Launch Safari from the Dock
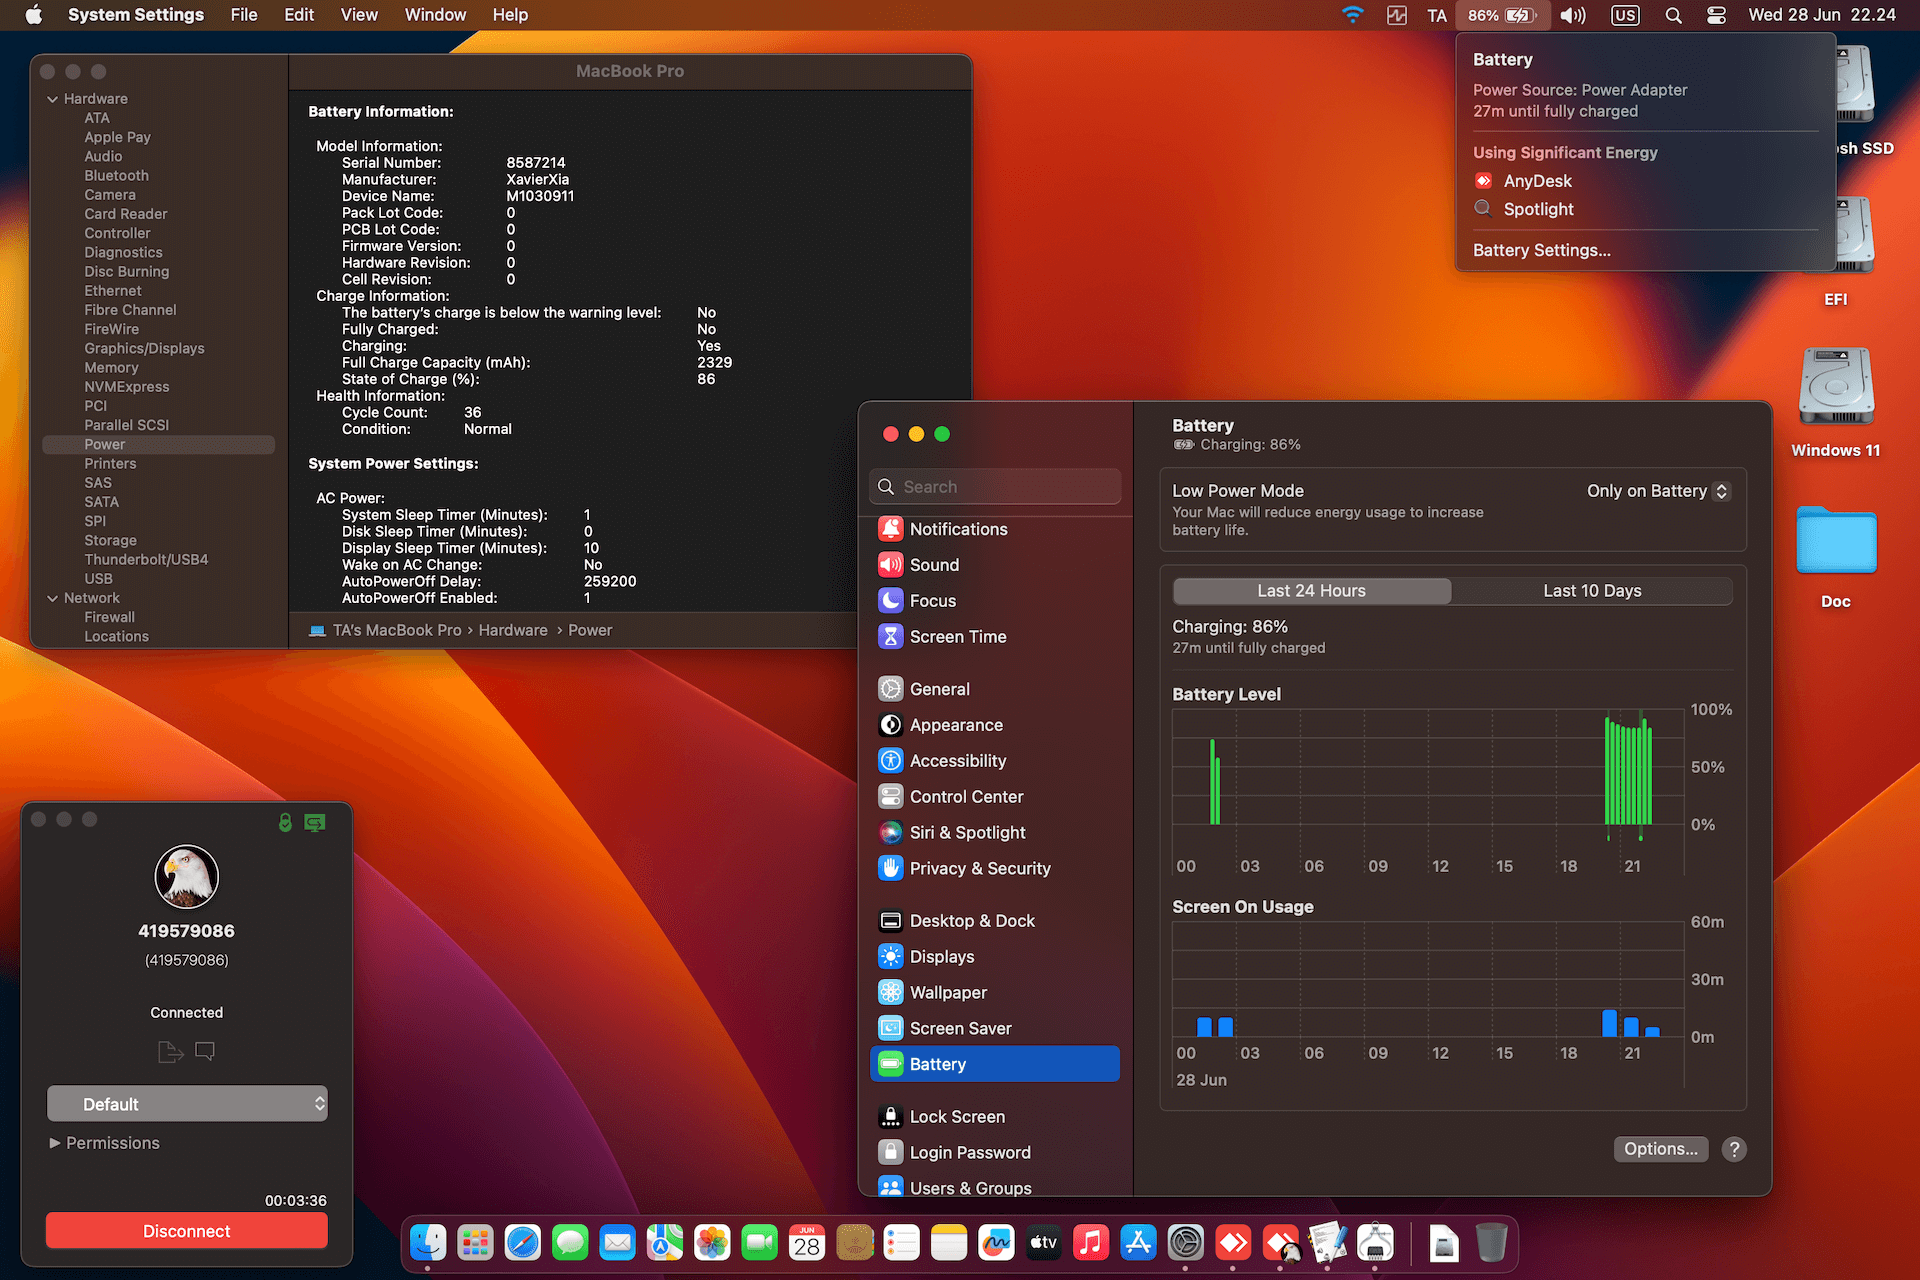Viewport: 1920px width, 1280px height. click(523, 1243)
